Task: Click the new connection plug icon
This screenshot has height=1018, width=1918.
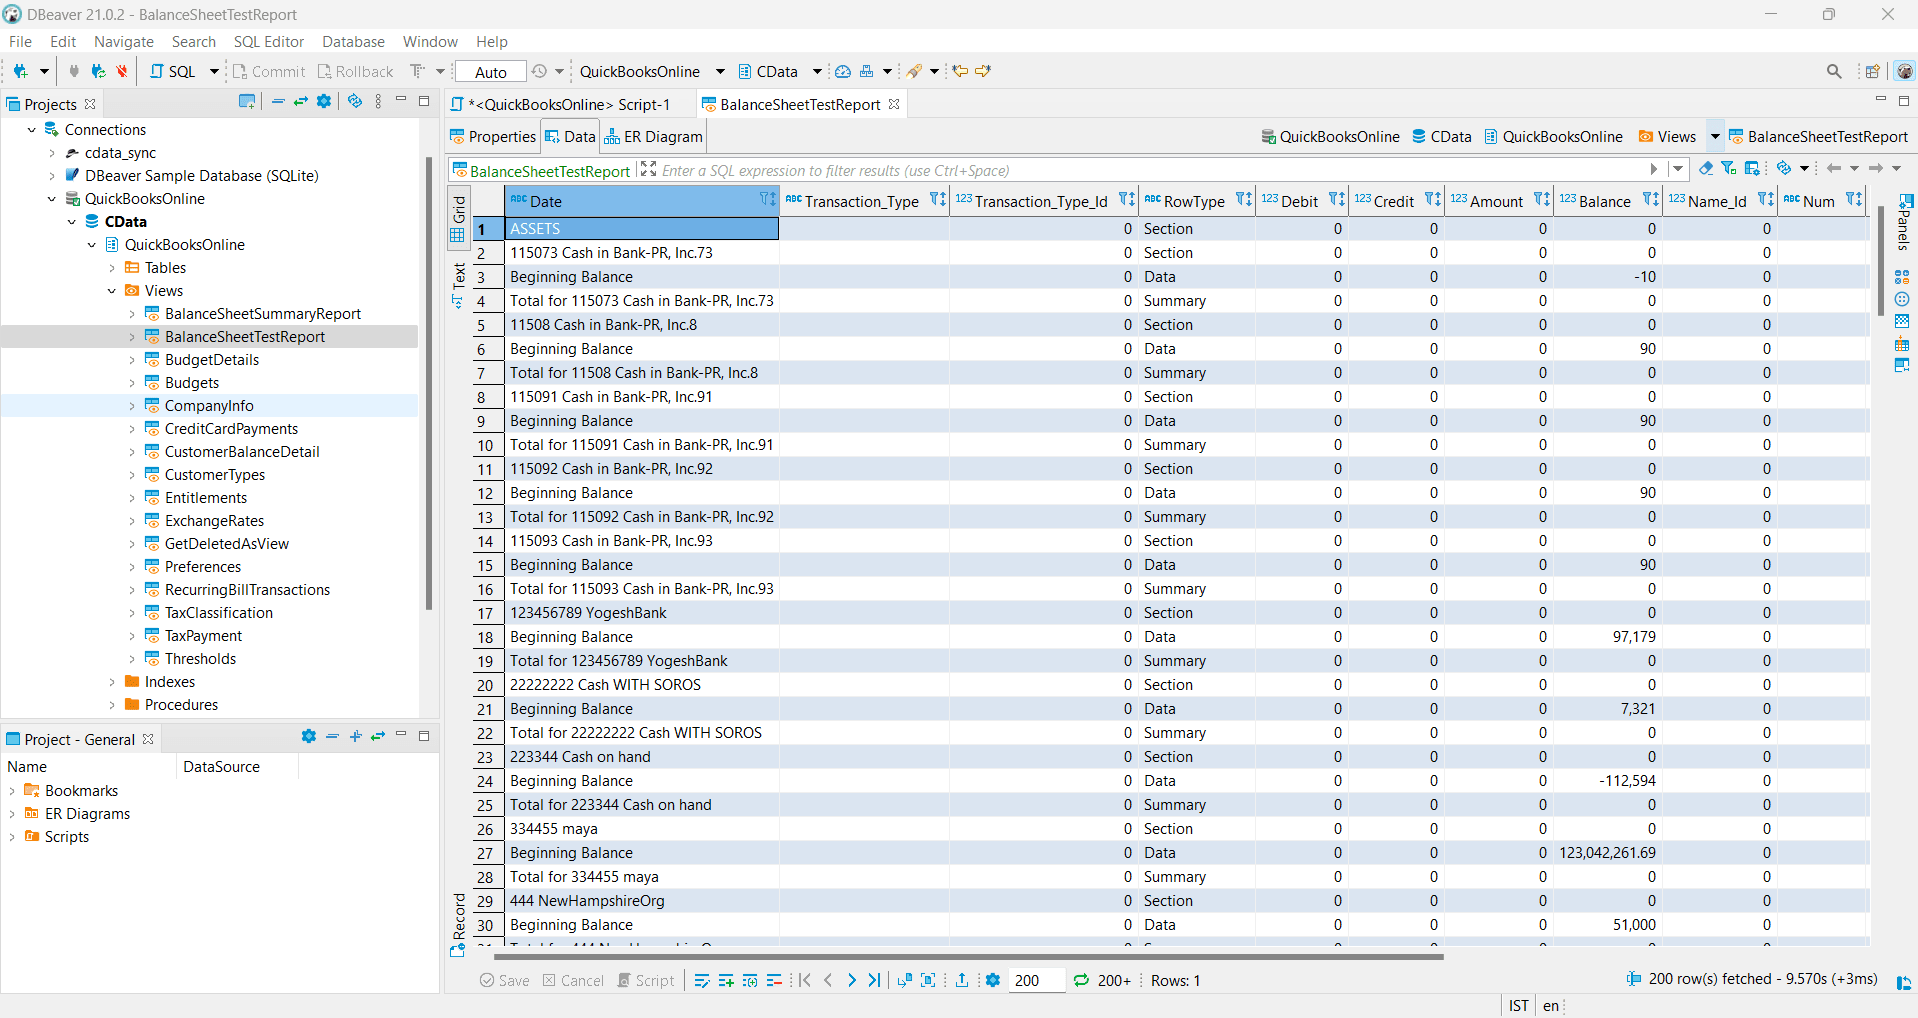Action: 20,71
